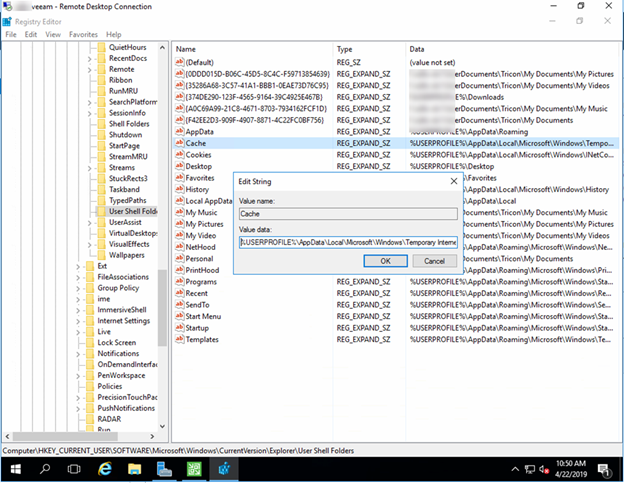
Task: Expand the UserAssist key
Action: (x=90, y=223)
